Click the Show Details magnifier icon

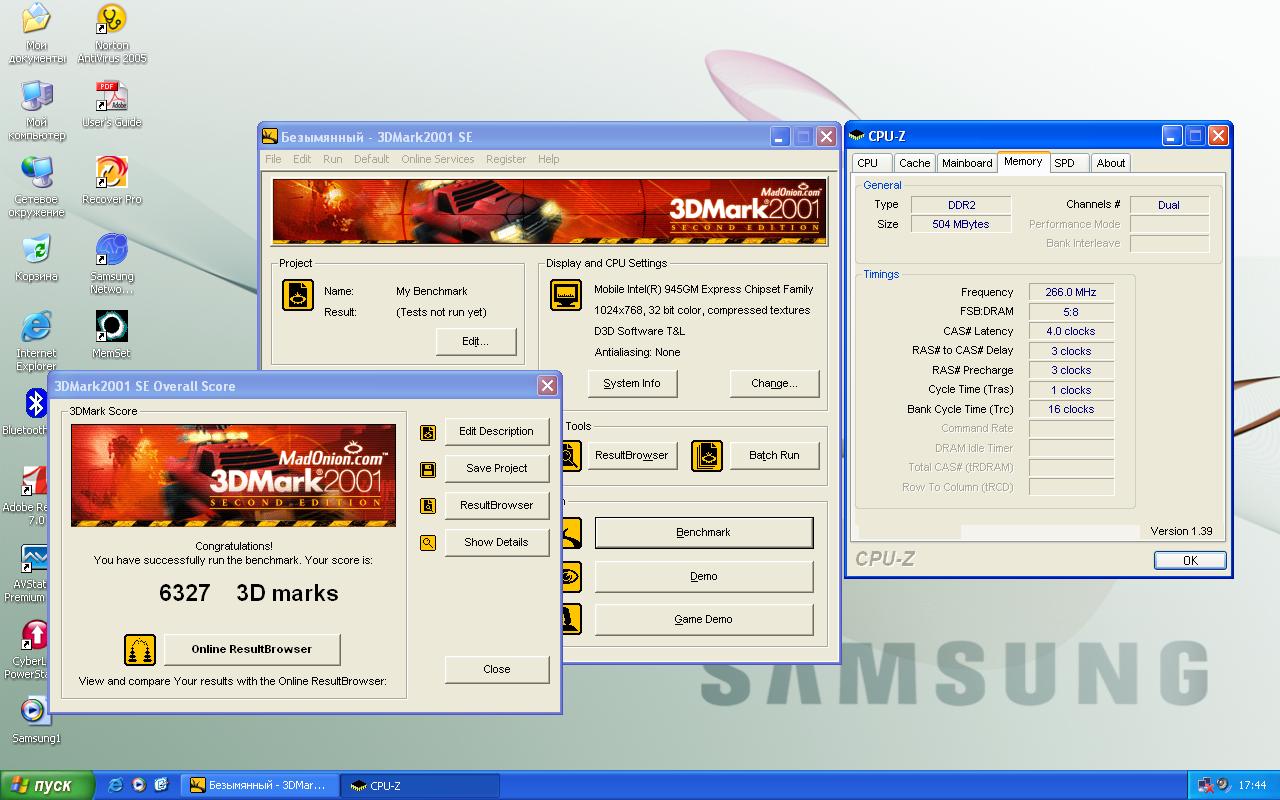click(x=428, y=543)
